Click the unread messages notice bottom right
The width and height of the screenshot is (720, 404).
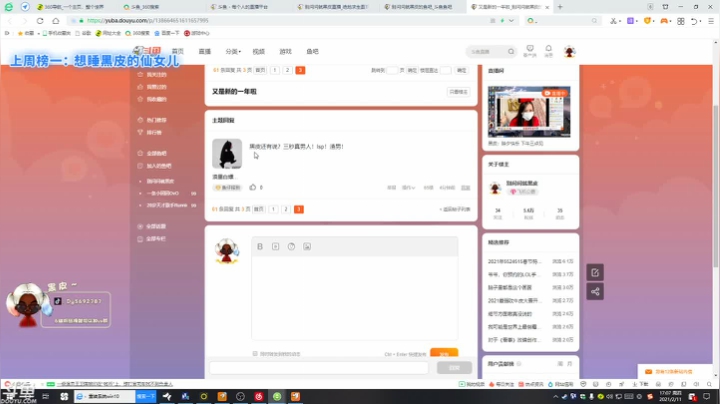[674, 371]
